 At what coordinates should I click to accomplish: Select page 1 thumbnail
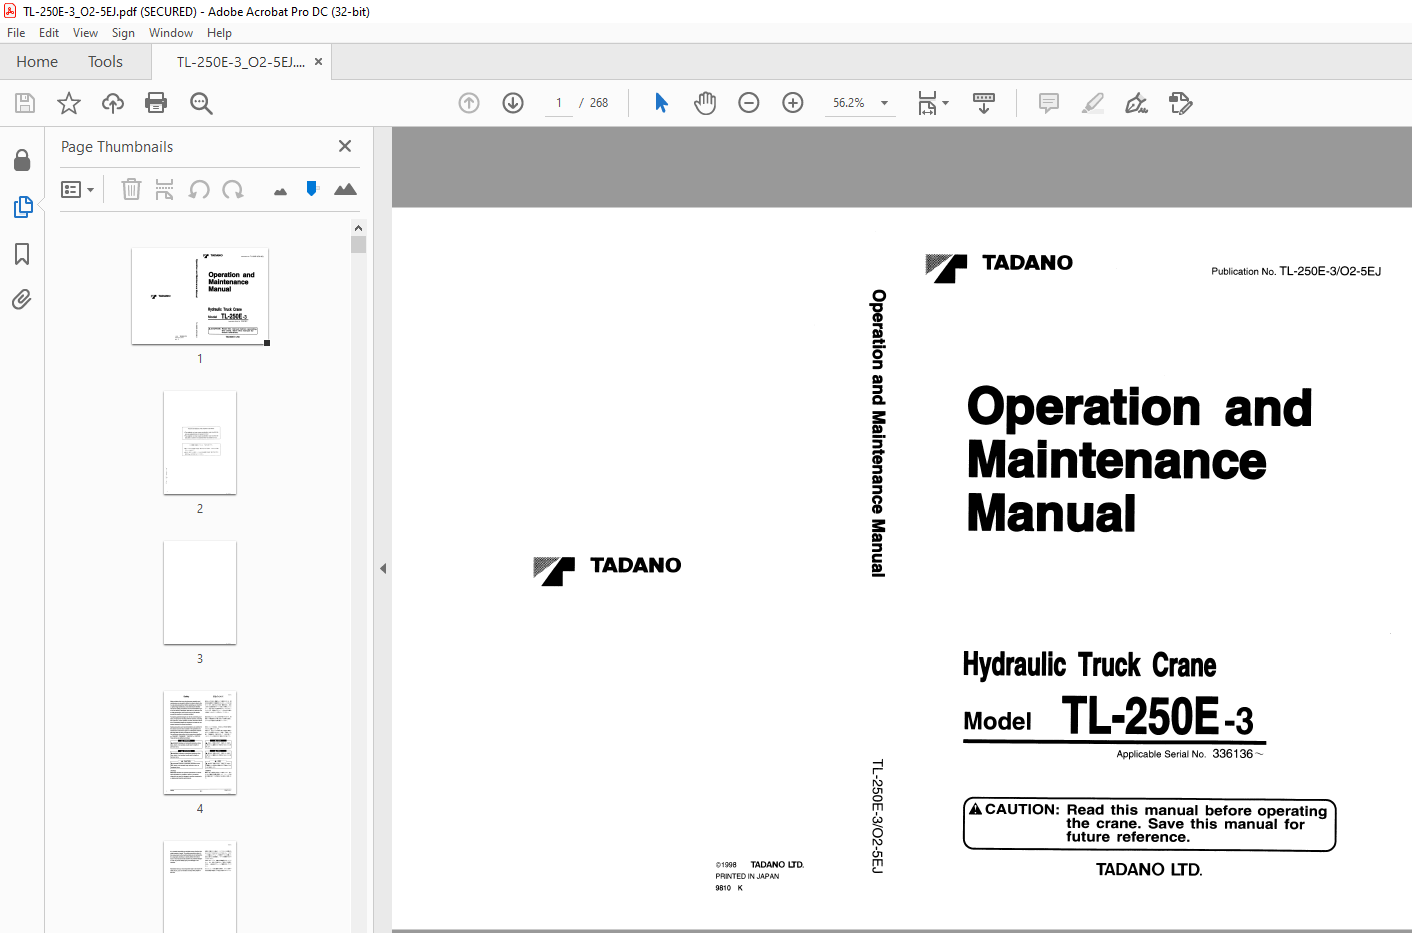(x=200, y=296)
